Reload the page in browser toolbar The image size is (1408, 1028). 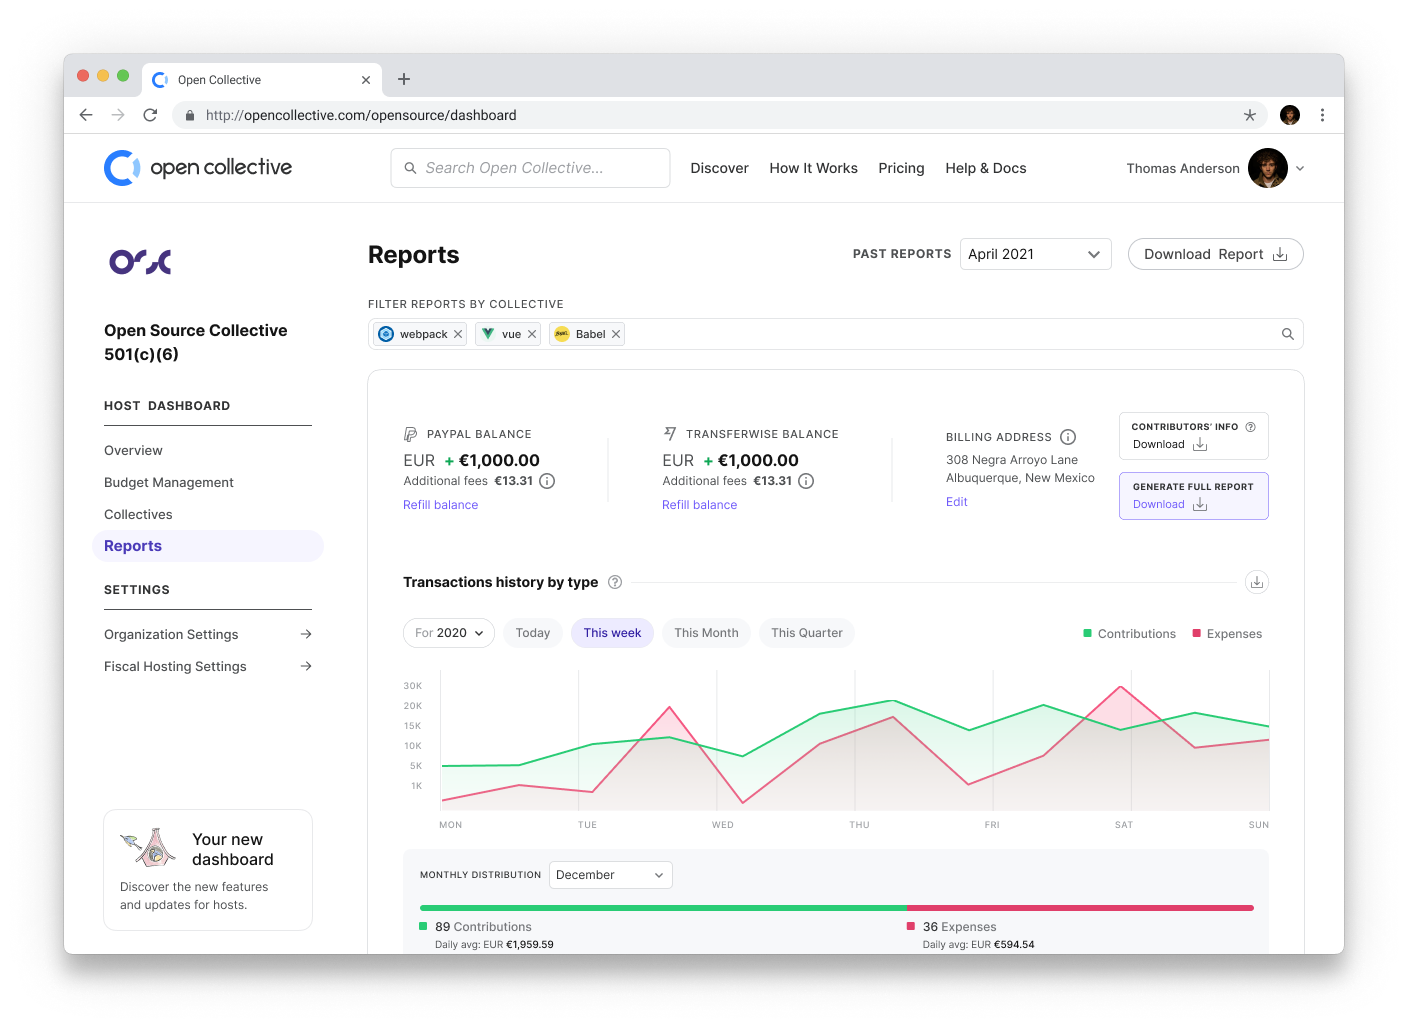click(150, 115)
